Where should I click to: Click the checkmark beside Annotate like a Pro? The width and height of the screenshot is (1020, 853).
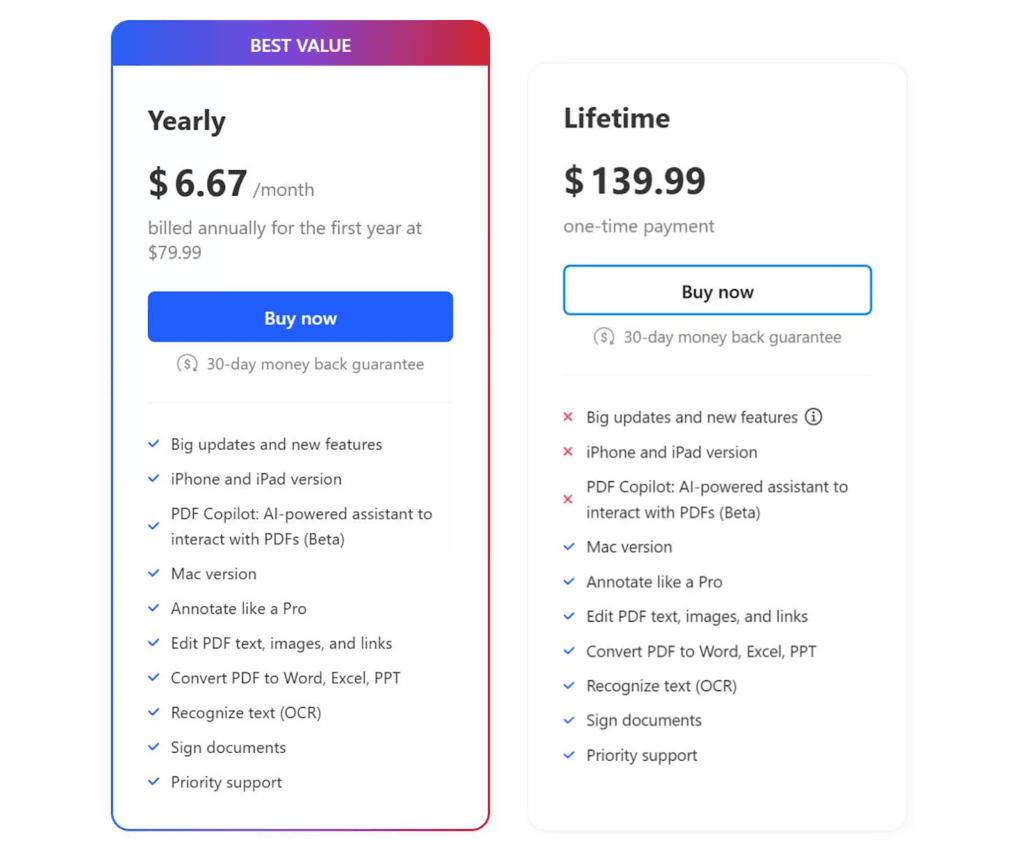(x=154, y=607)
